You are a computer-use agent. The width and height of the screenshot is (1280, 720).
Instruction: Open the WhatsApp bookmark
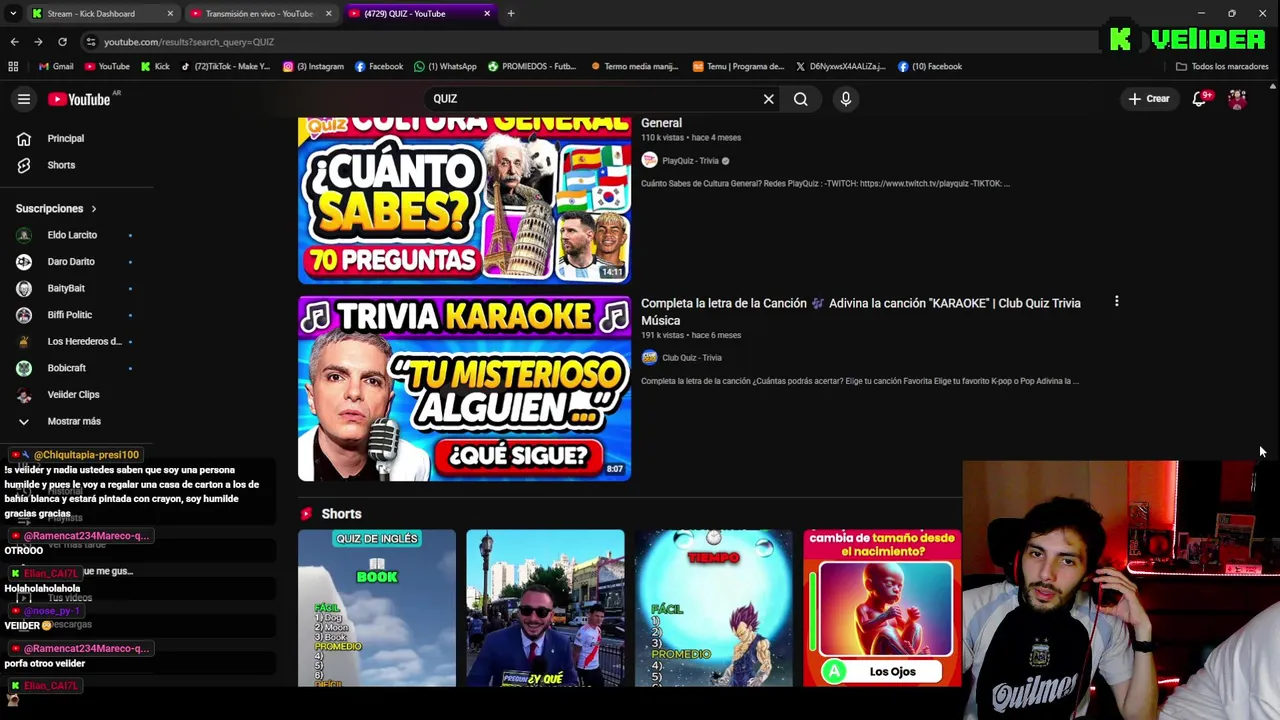[x=445, y=66]
